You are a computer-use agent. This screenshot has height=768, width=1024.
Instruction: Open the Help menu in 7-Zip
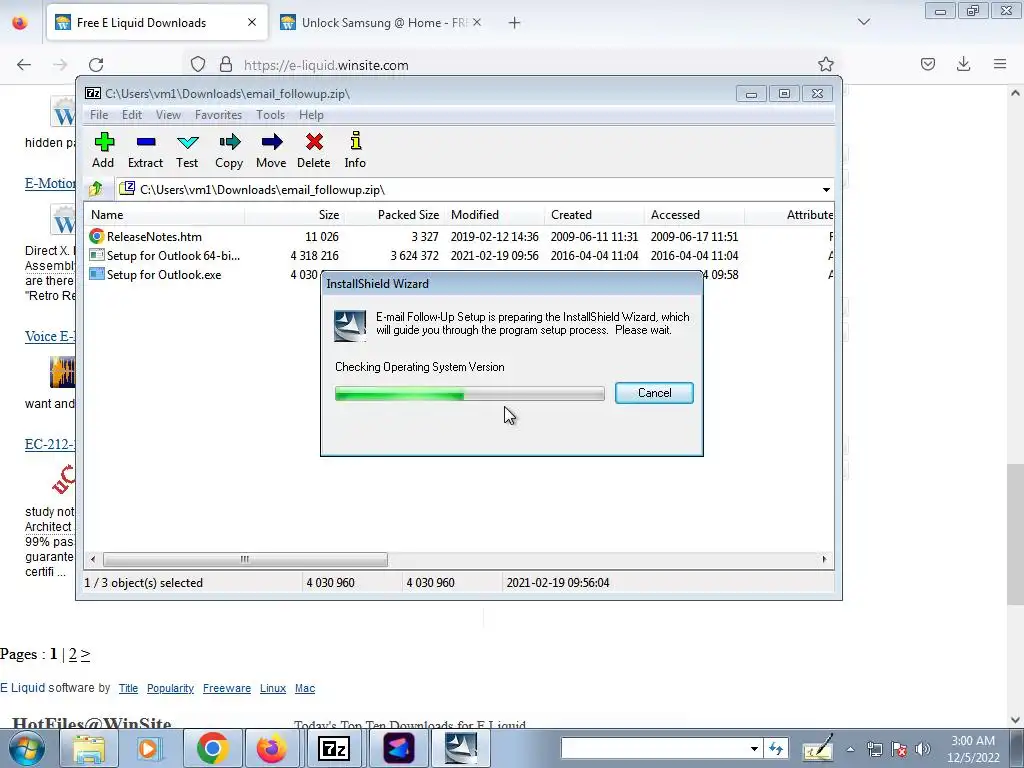point(312,115)
